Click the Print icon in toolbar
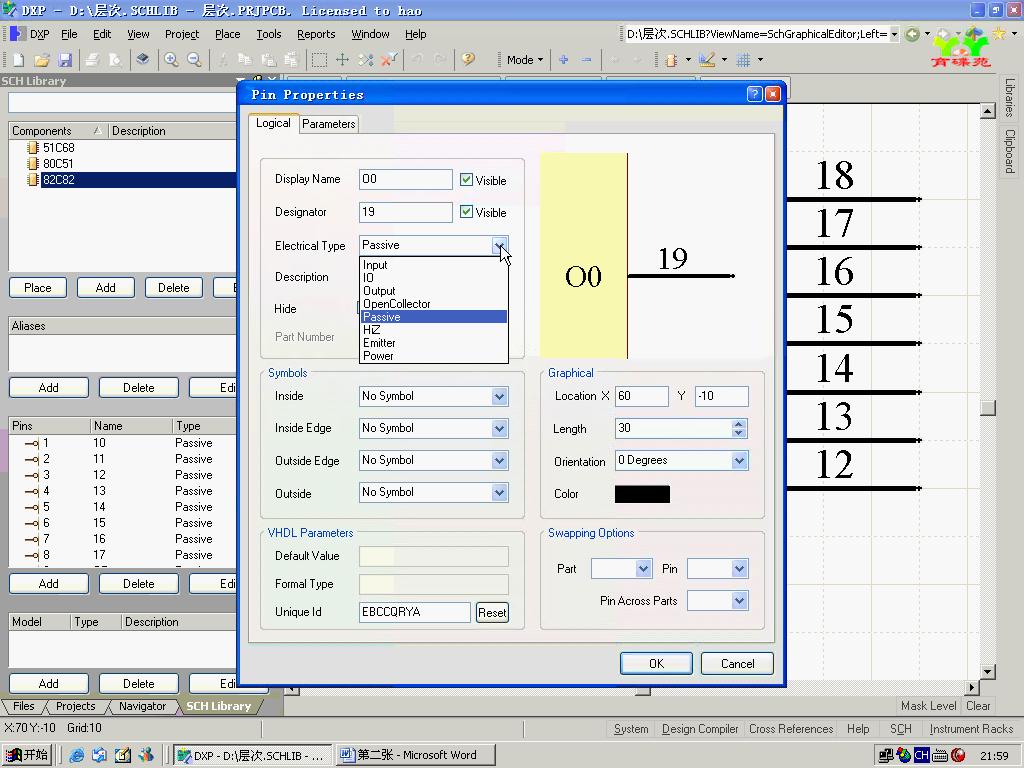Screen dimensions: 1024x768 click(x=92, y=60)
